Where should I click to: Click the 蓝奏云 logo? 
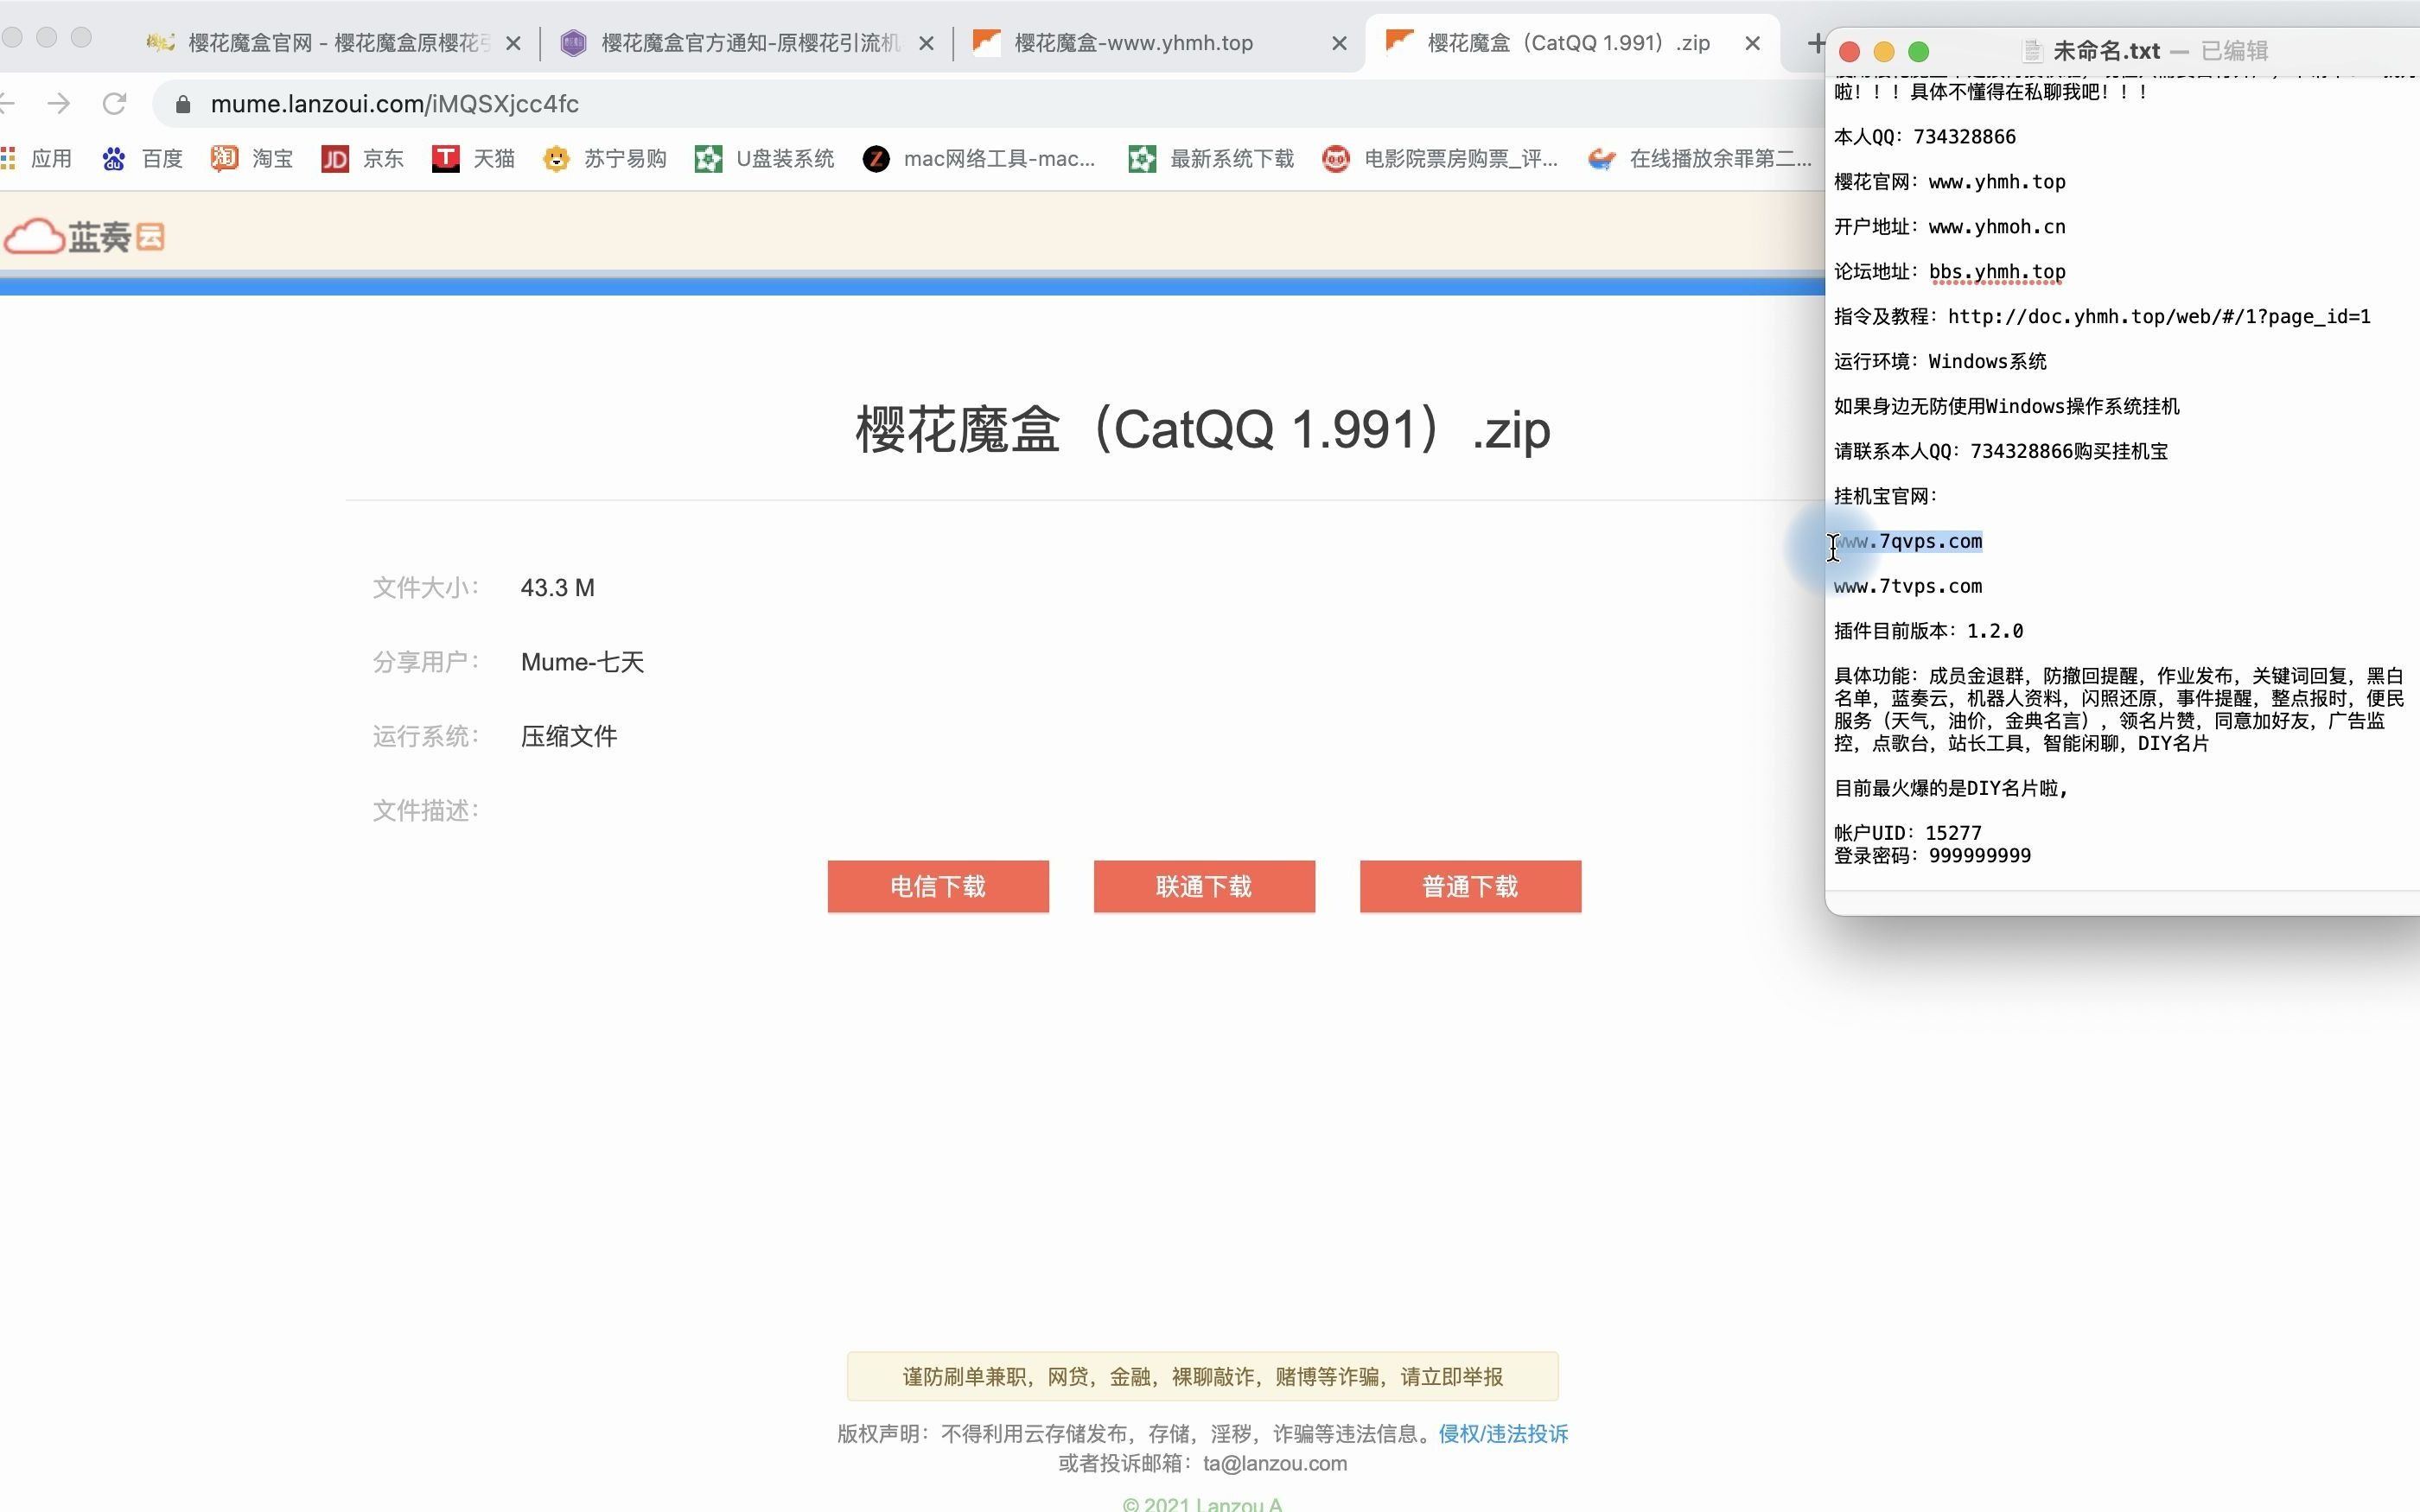click(x=85, y=237)
